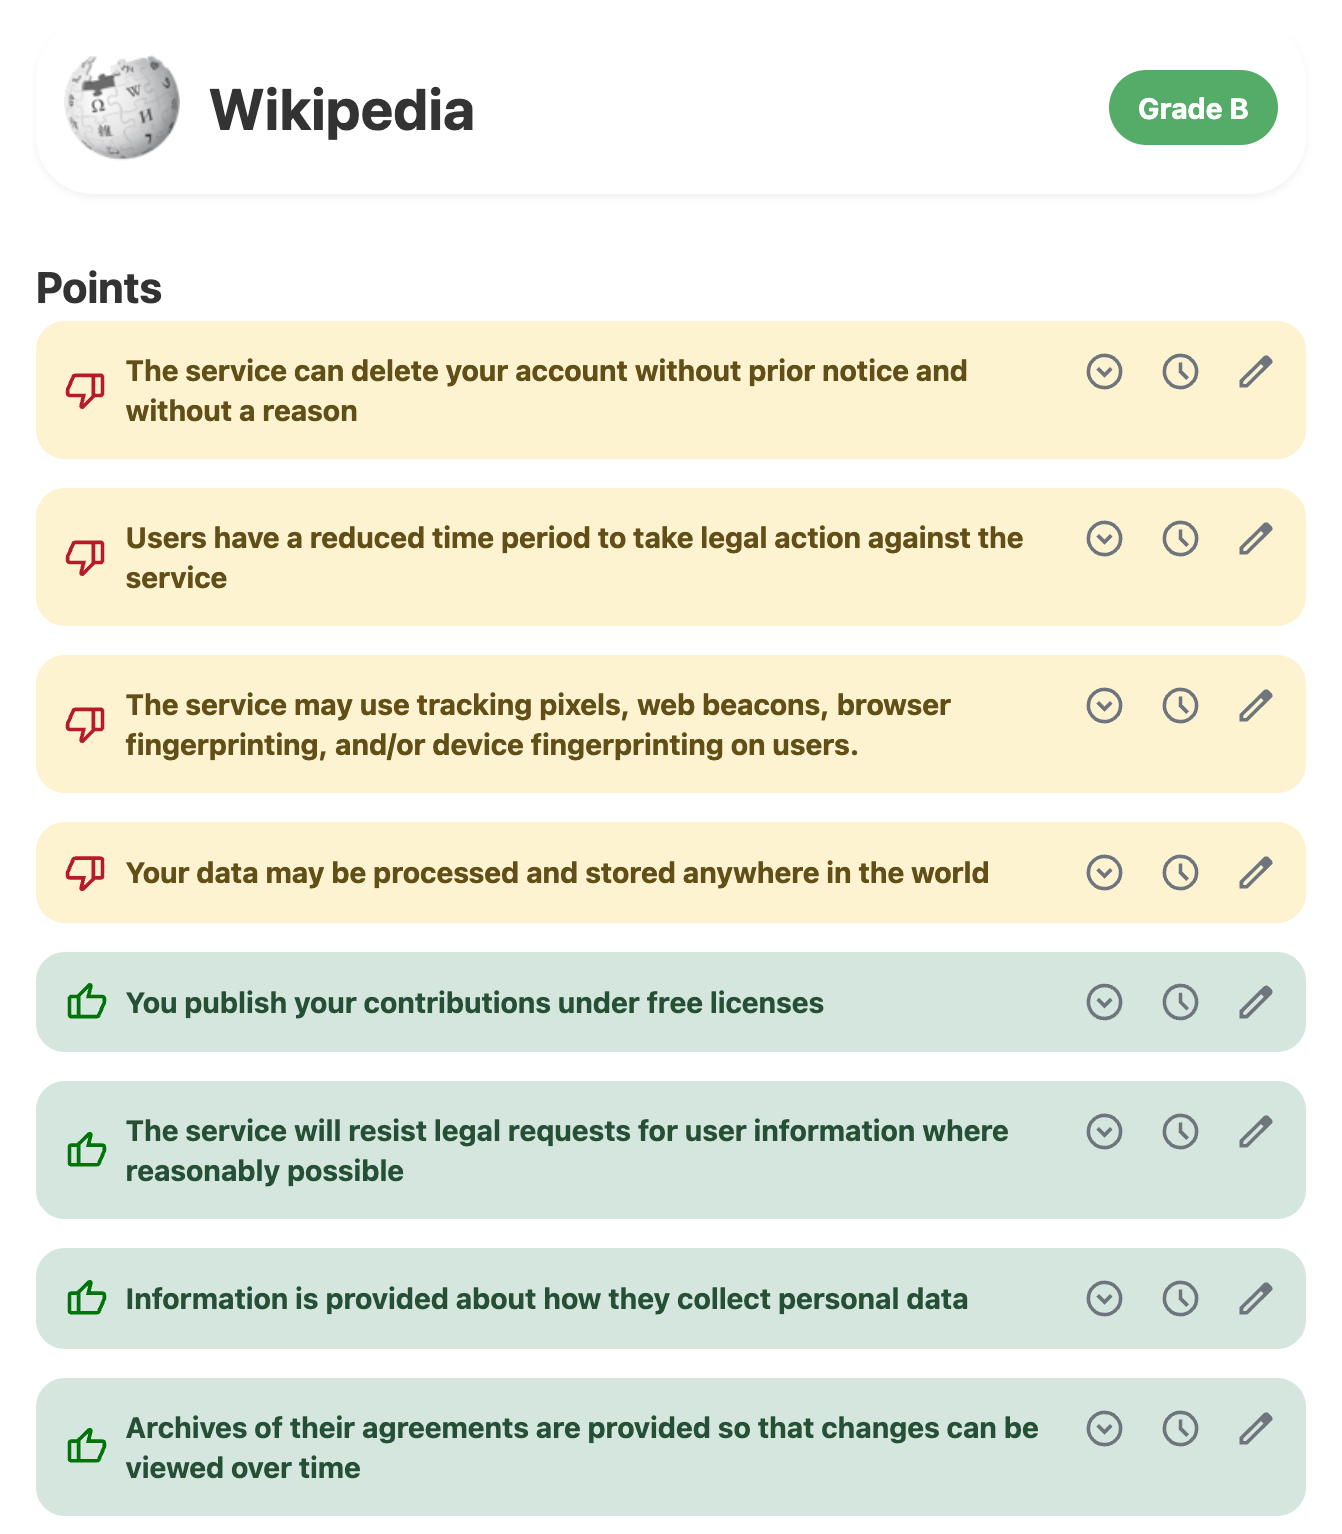Select the thumbs-down icon on the account deletion point
This screenshot has width=1342, height=1534.
86,390
